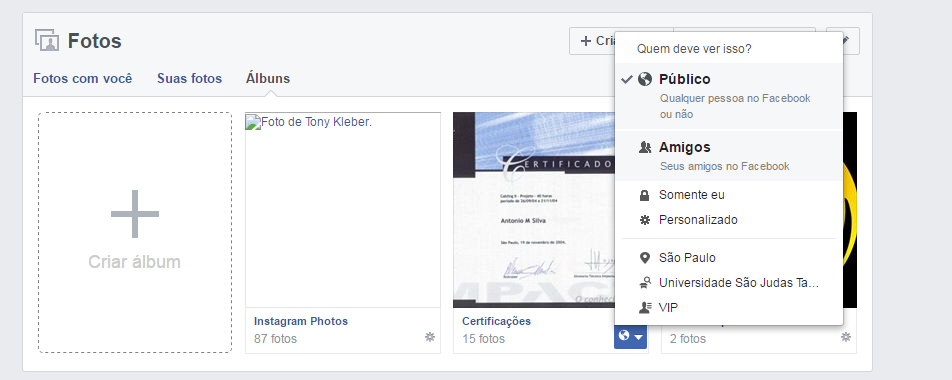Click the Criar álbum tile
The height and width of the screenshot is (380, 952).
[135, 232]
